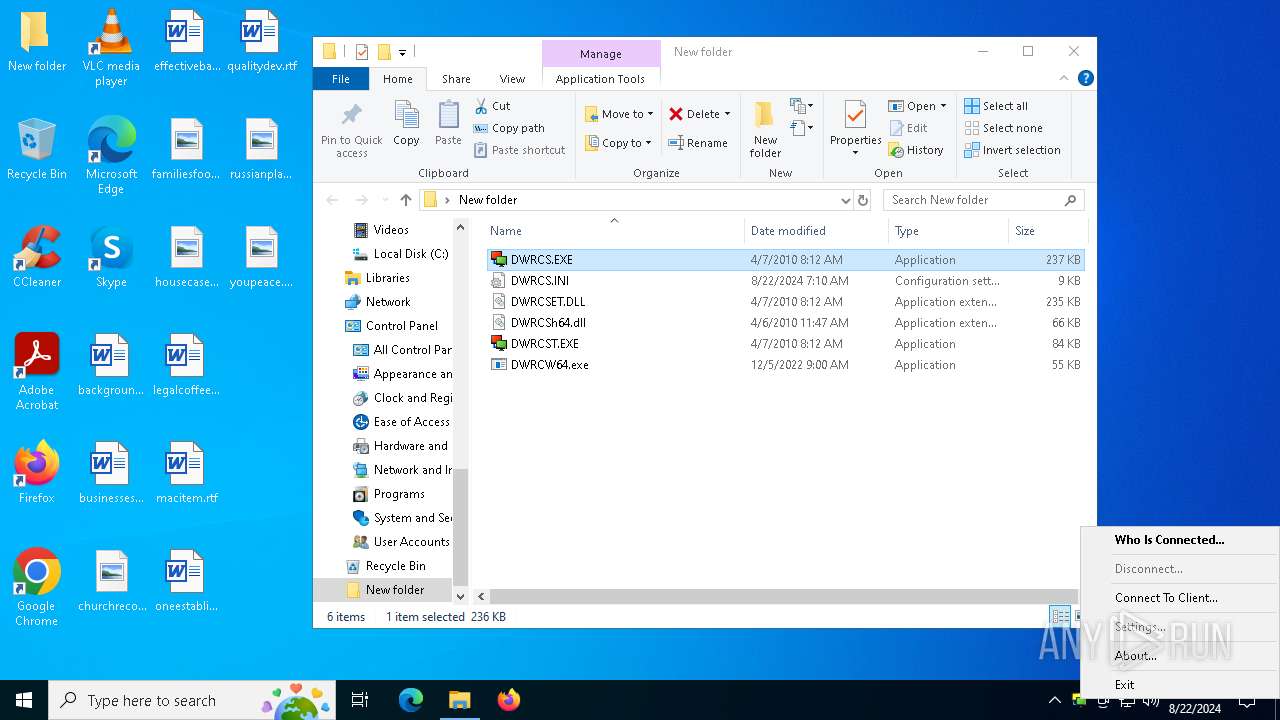Screen dimensions: 1280x720
Task: Select Local Disk (C:) in tree
Action: click(x=401, y=254)
